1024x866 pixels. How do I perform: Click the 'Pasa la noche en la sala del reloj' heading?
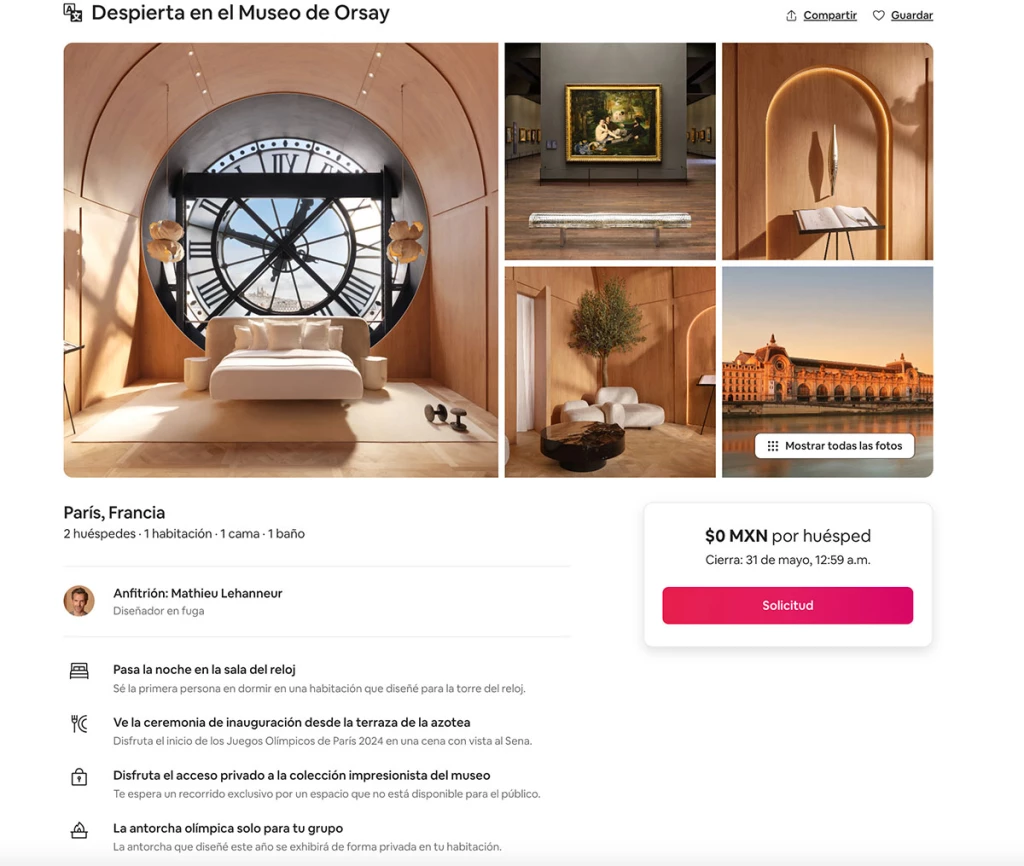(x=204, y=669)
